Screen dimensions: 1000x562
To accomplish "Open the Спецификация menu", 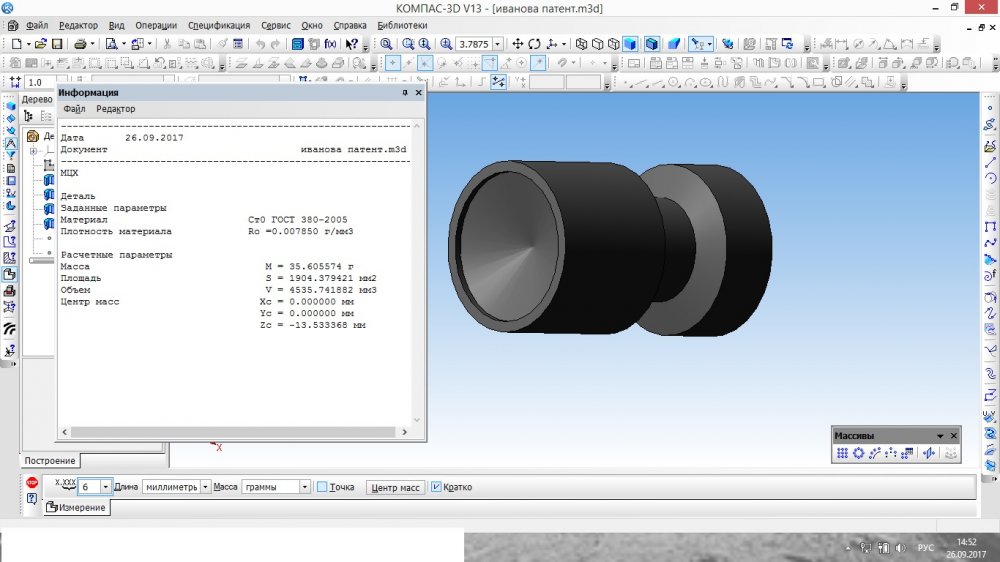I will 219,26.
